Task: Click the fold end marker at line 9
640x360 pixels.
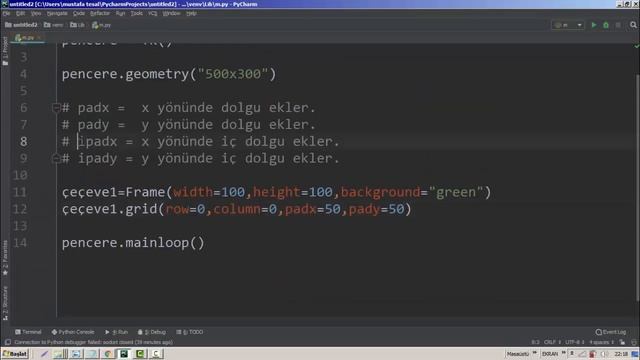Action: tap(56, 158)
